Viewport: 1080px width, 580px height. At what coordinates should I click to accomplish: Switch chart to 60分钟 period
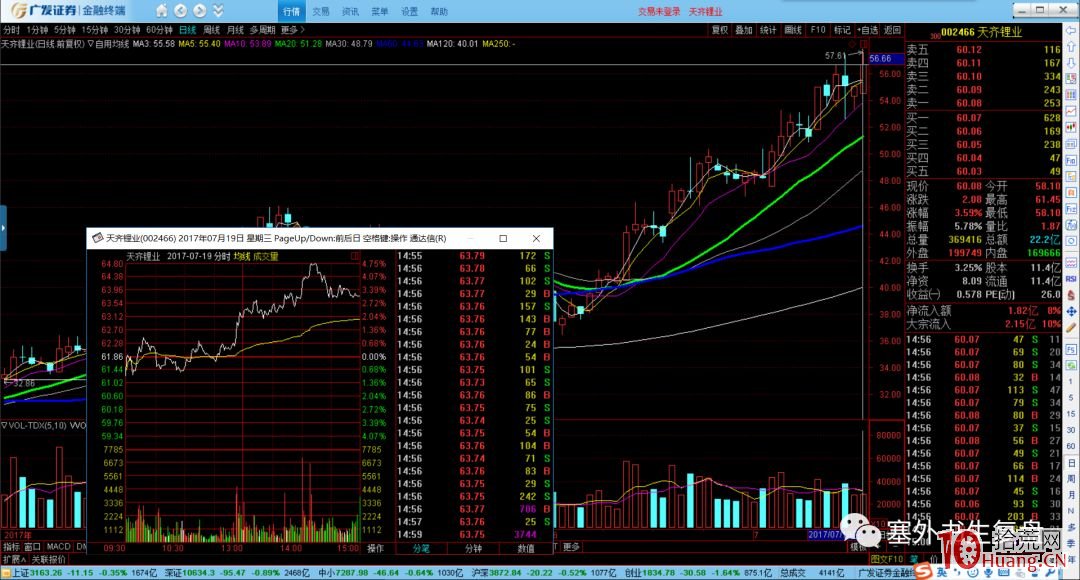tap(160, 30)
